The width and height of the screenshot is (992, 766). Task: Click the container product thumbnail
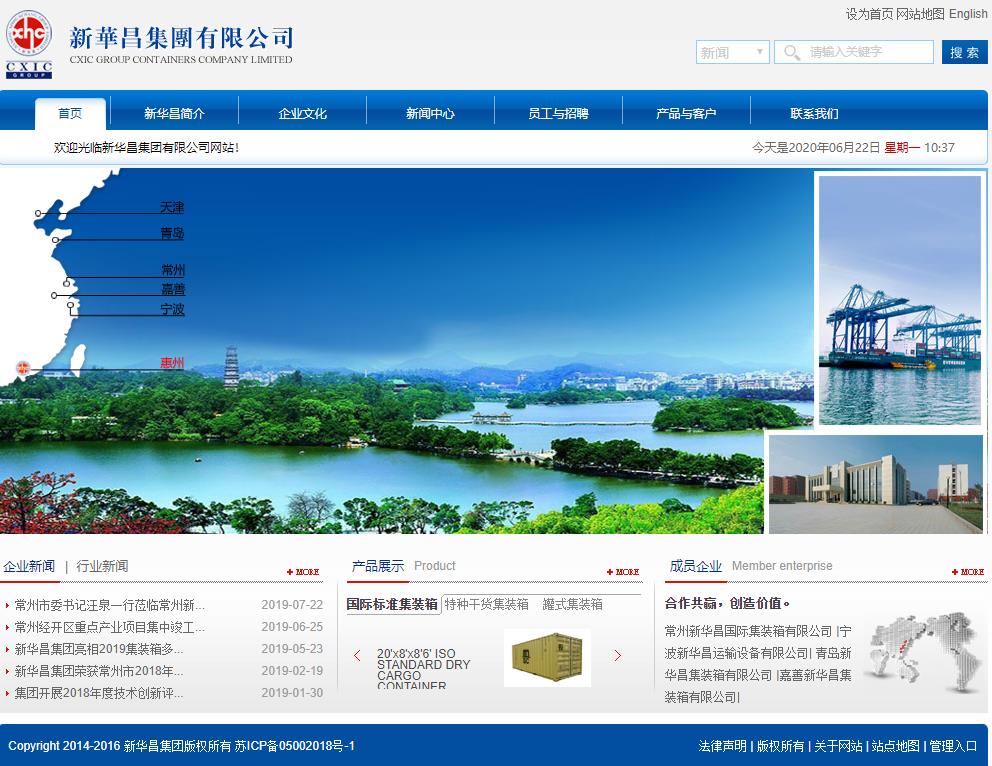(x=547, y=657)
